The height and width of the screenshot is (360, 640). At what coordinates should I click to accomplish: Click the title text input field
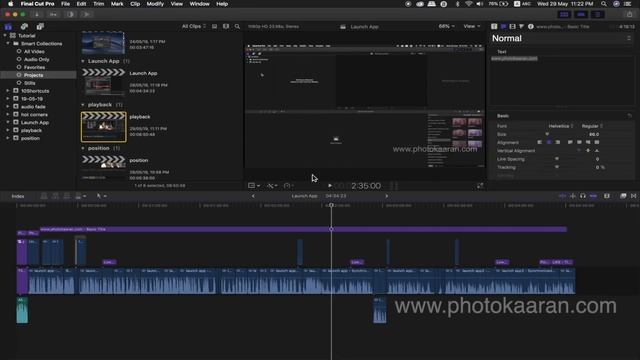(562, 80)
